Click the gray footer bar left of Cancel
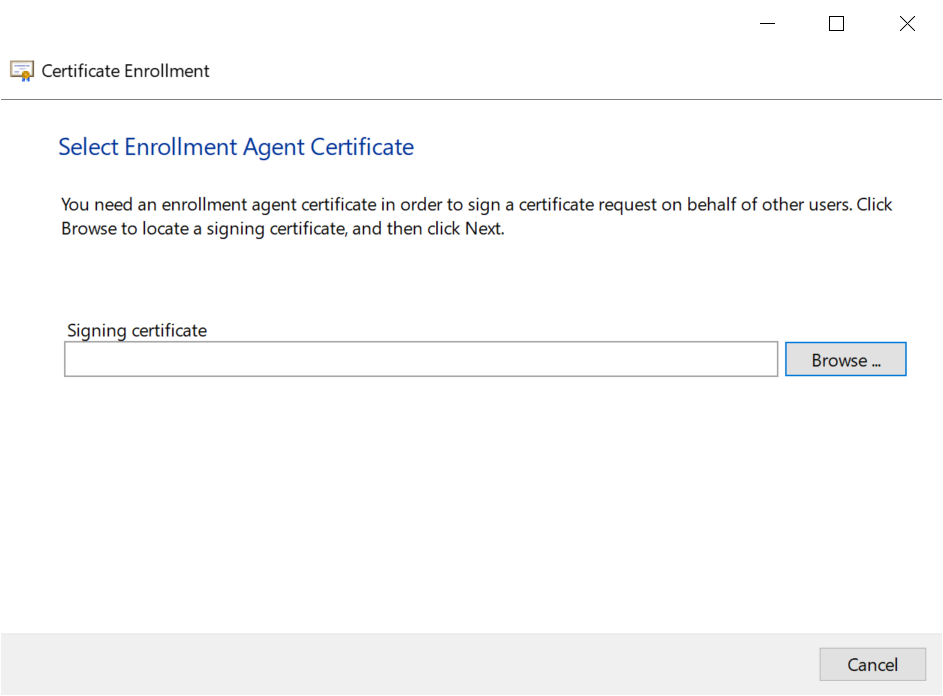 400,664
